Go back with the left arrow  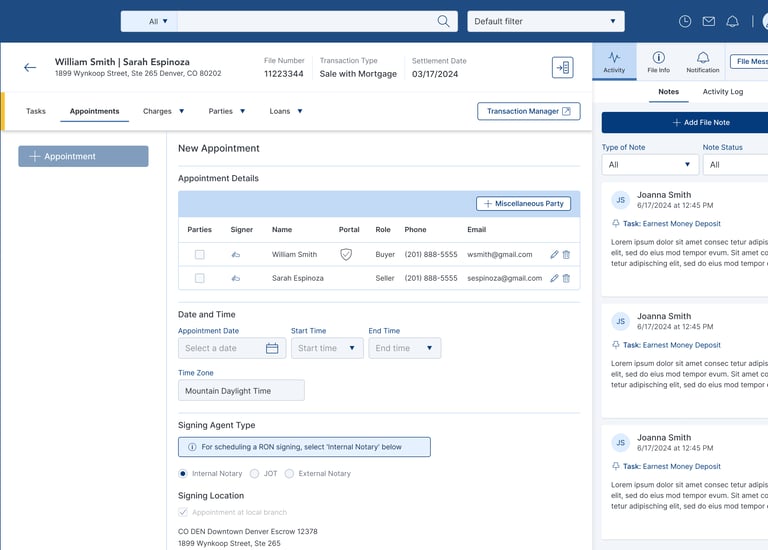[x=30, y=68]
